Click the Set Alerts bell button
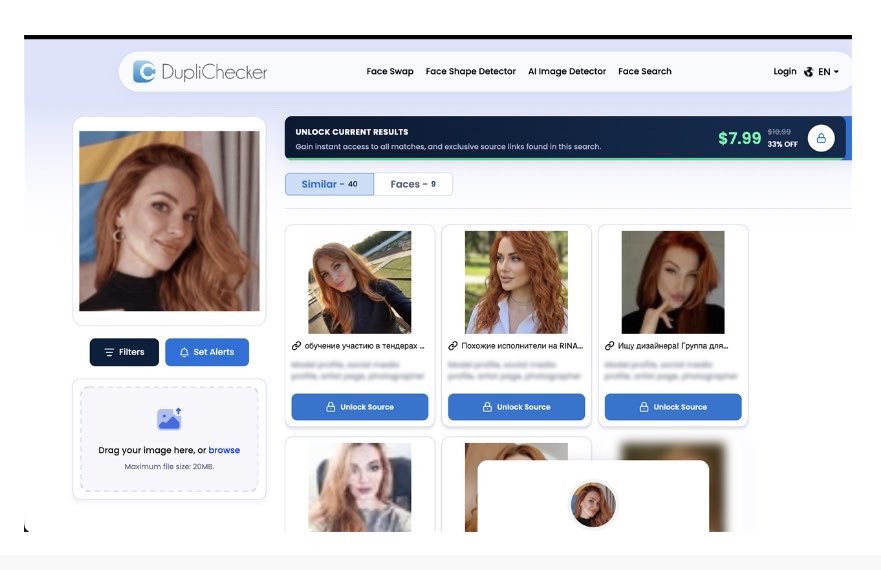Viewport: 881px width, 570px height. coord(207,352)
